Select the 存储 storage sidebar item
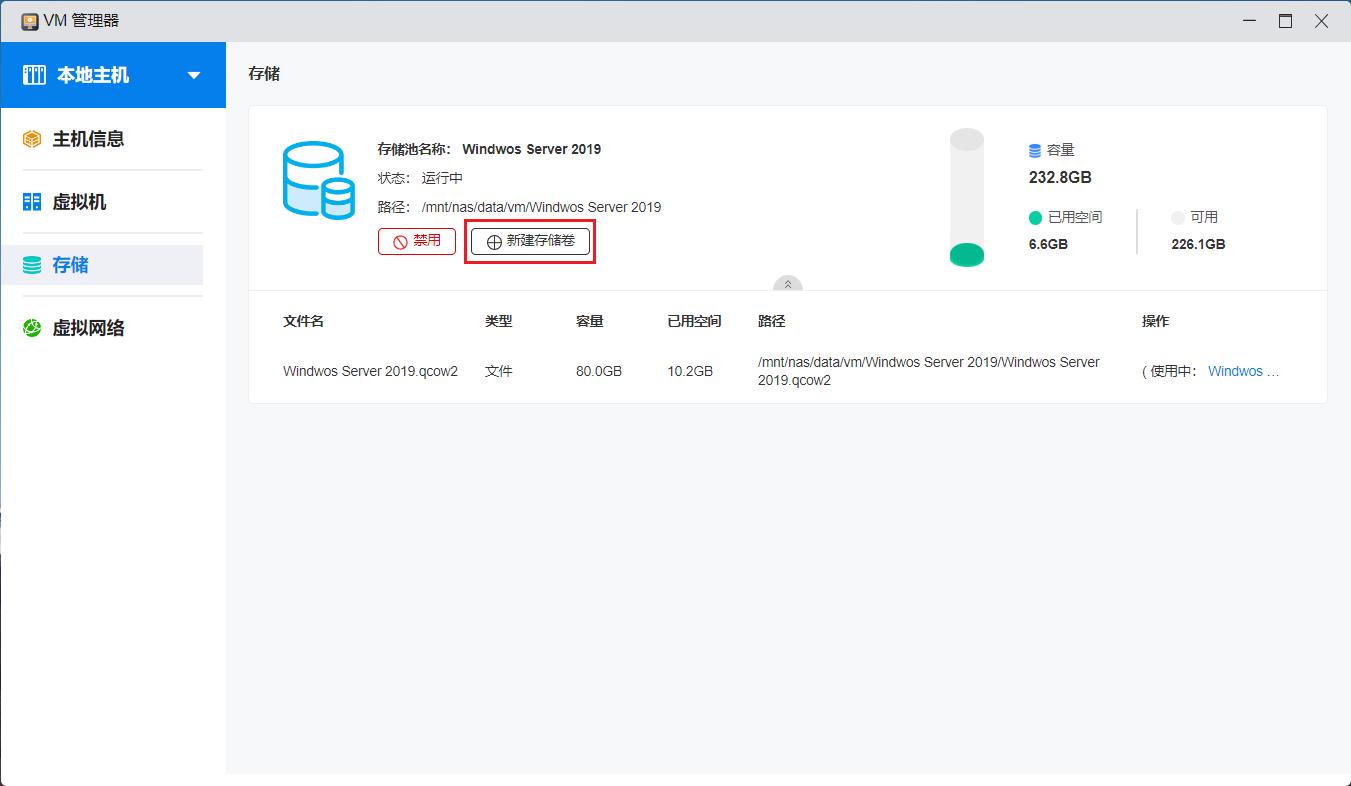 tap(102, 265)
